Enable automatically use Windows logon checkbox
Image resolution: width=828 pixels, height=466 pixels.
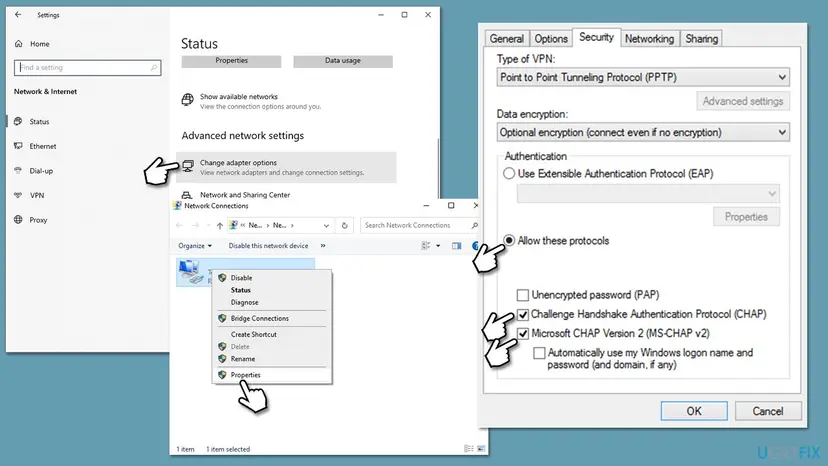tap(539, 353)
